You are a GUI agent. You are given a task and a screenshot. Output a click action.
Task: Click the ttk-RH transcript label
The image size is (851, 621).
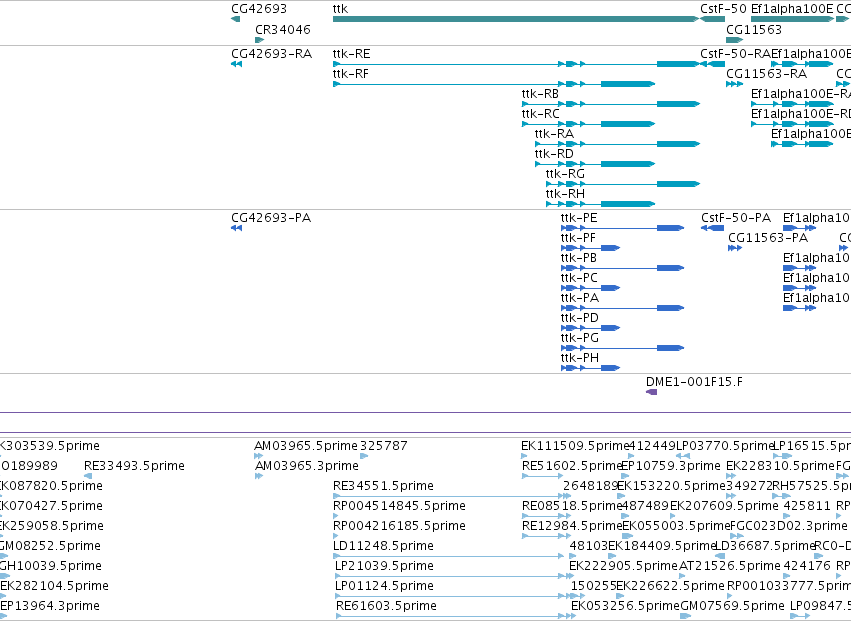click(x=566, y=194)
